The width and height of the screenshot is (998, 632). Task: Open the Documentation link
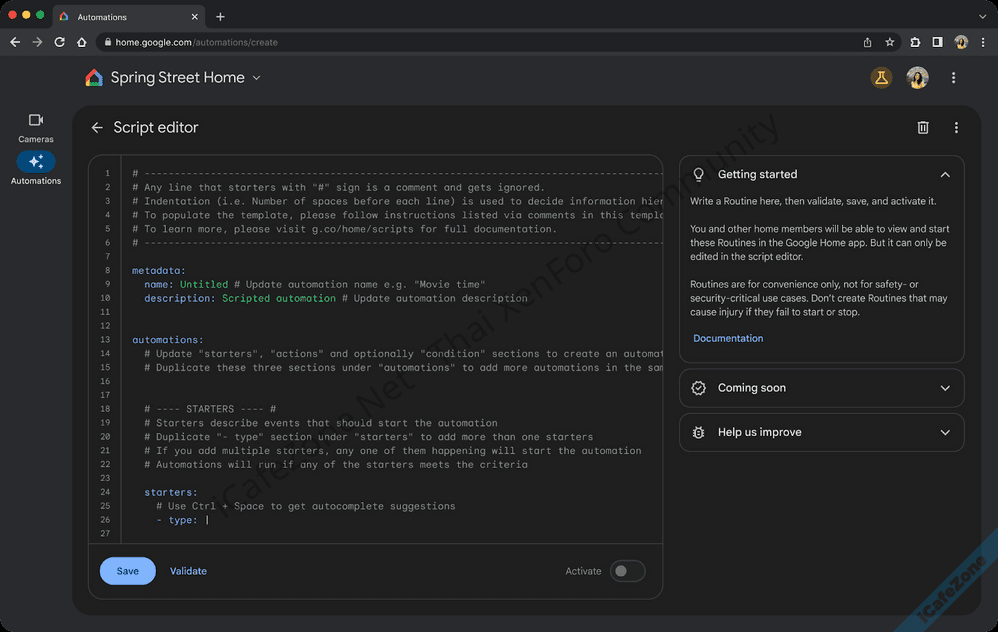pos(728,339)
